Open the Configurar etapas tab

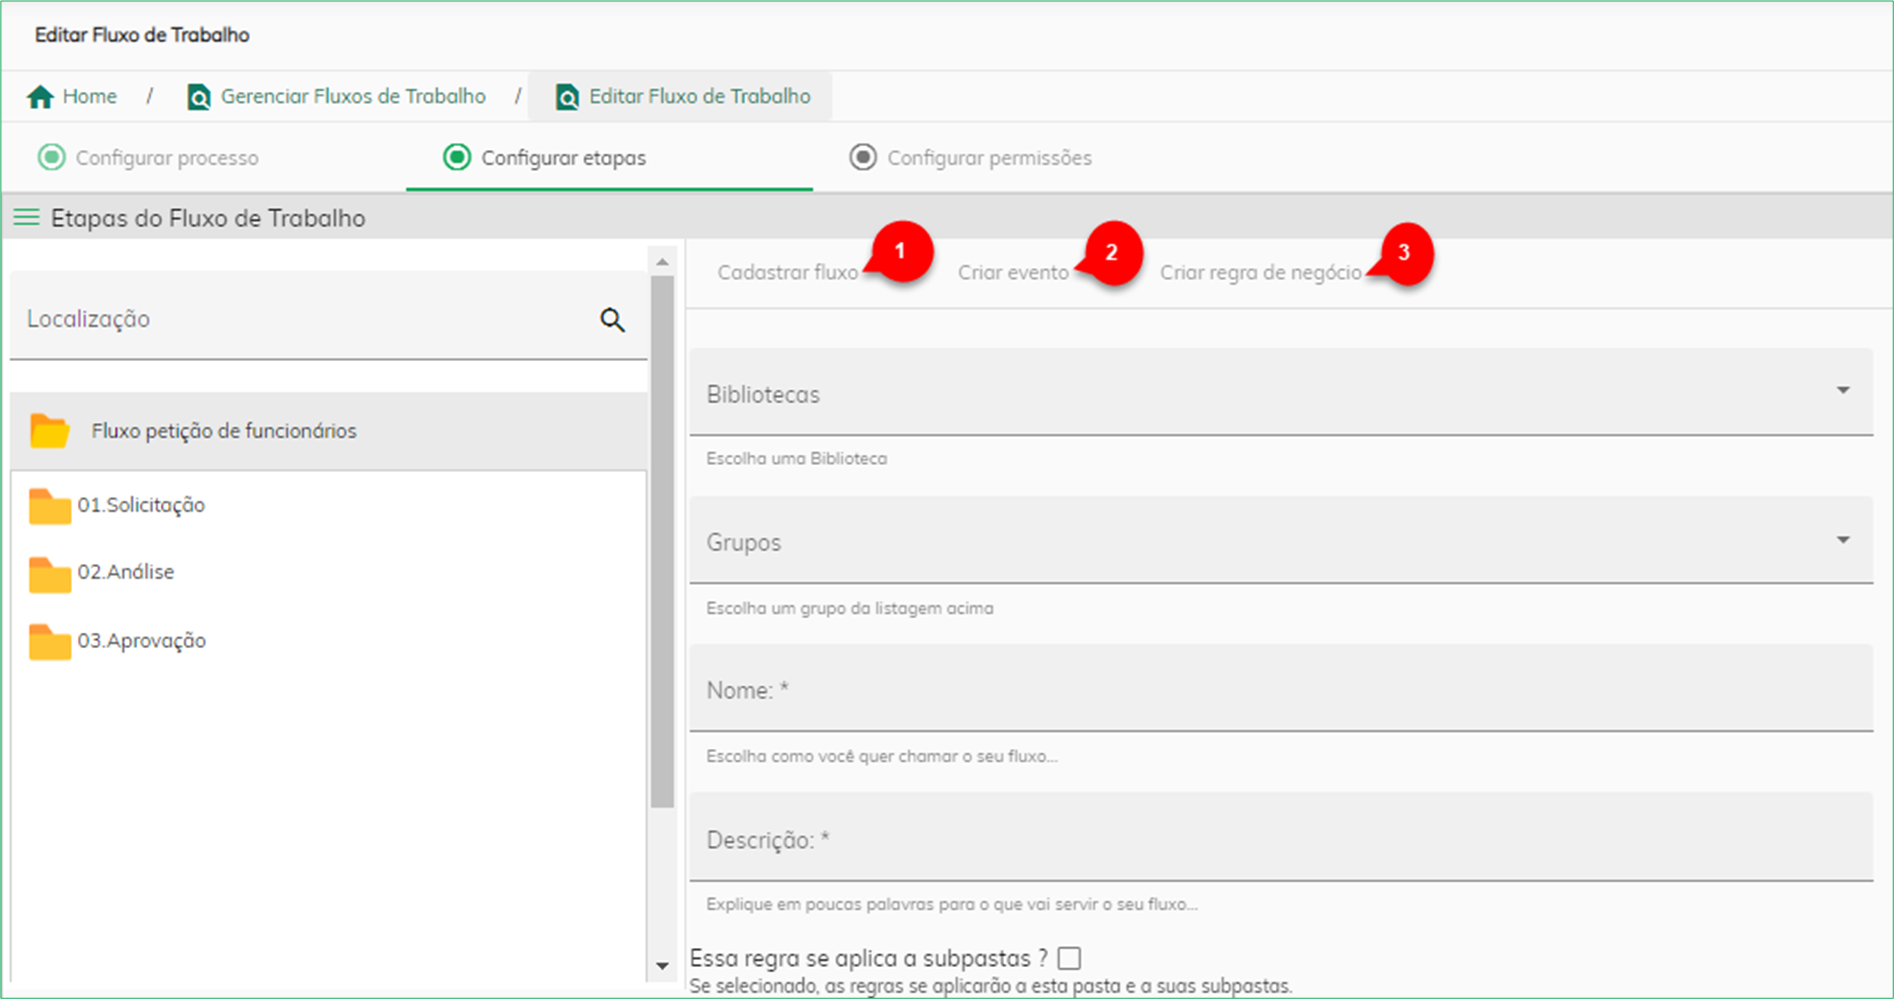[609, 157]
